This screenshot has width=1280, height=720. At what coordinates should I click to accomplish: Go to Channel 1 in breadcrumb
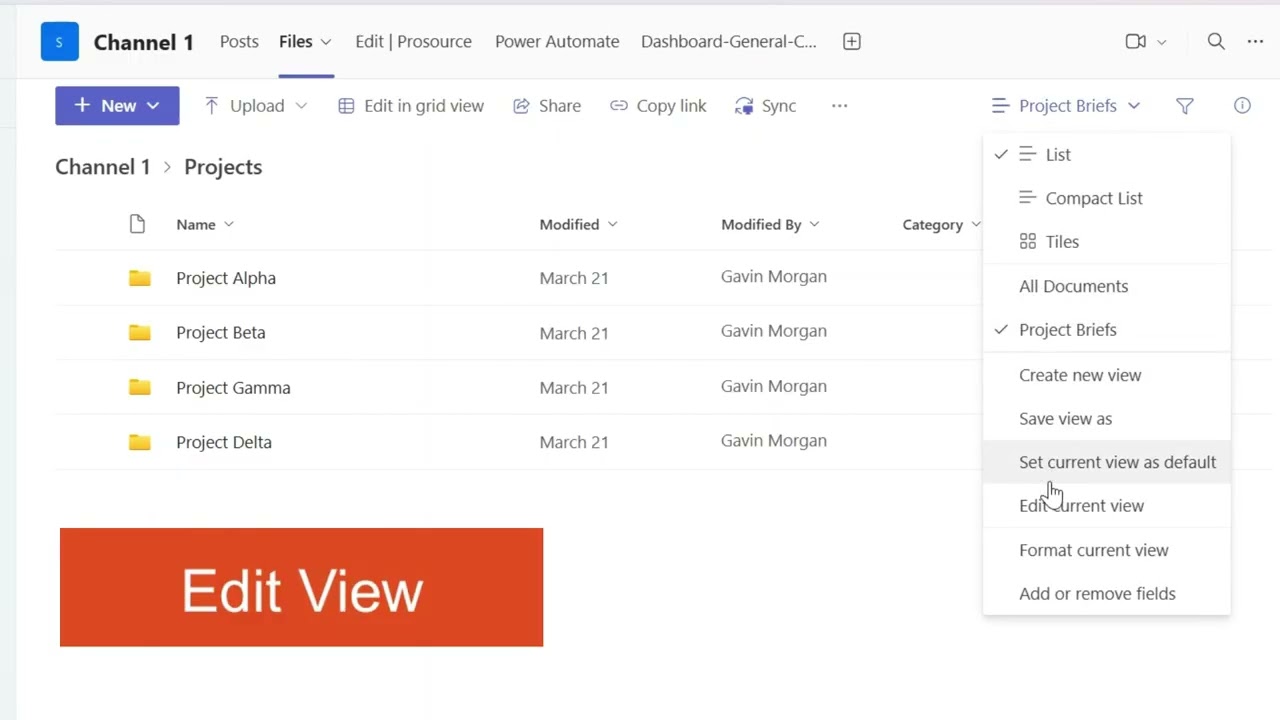[102, 167]
